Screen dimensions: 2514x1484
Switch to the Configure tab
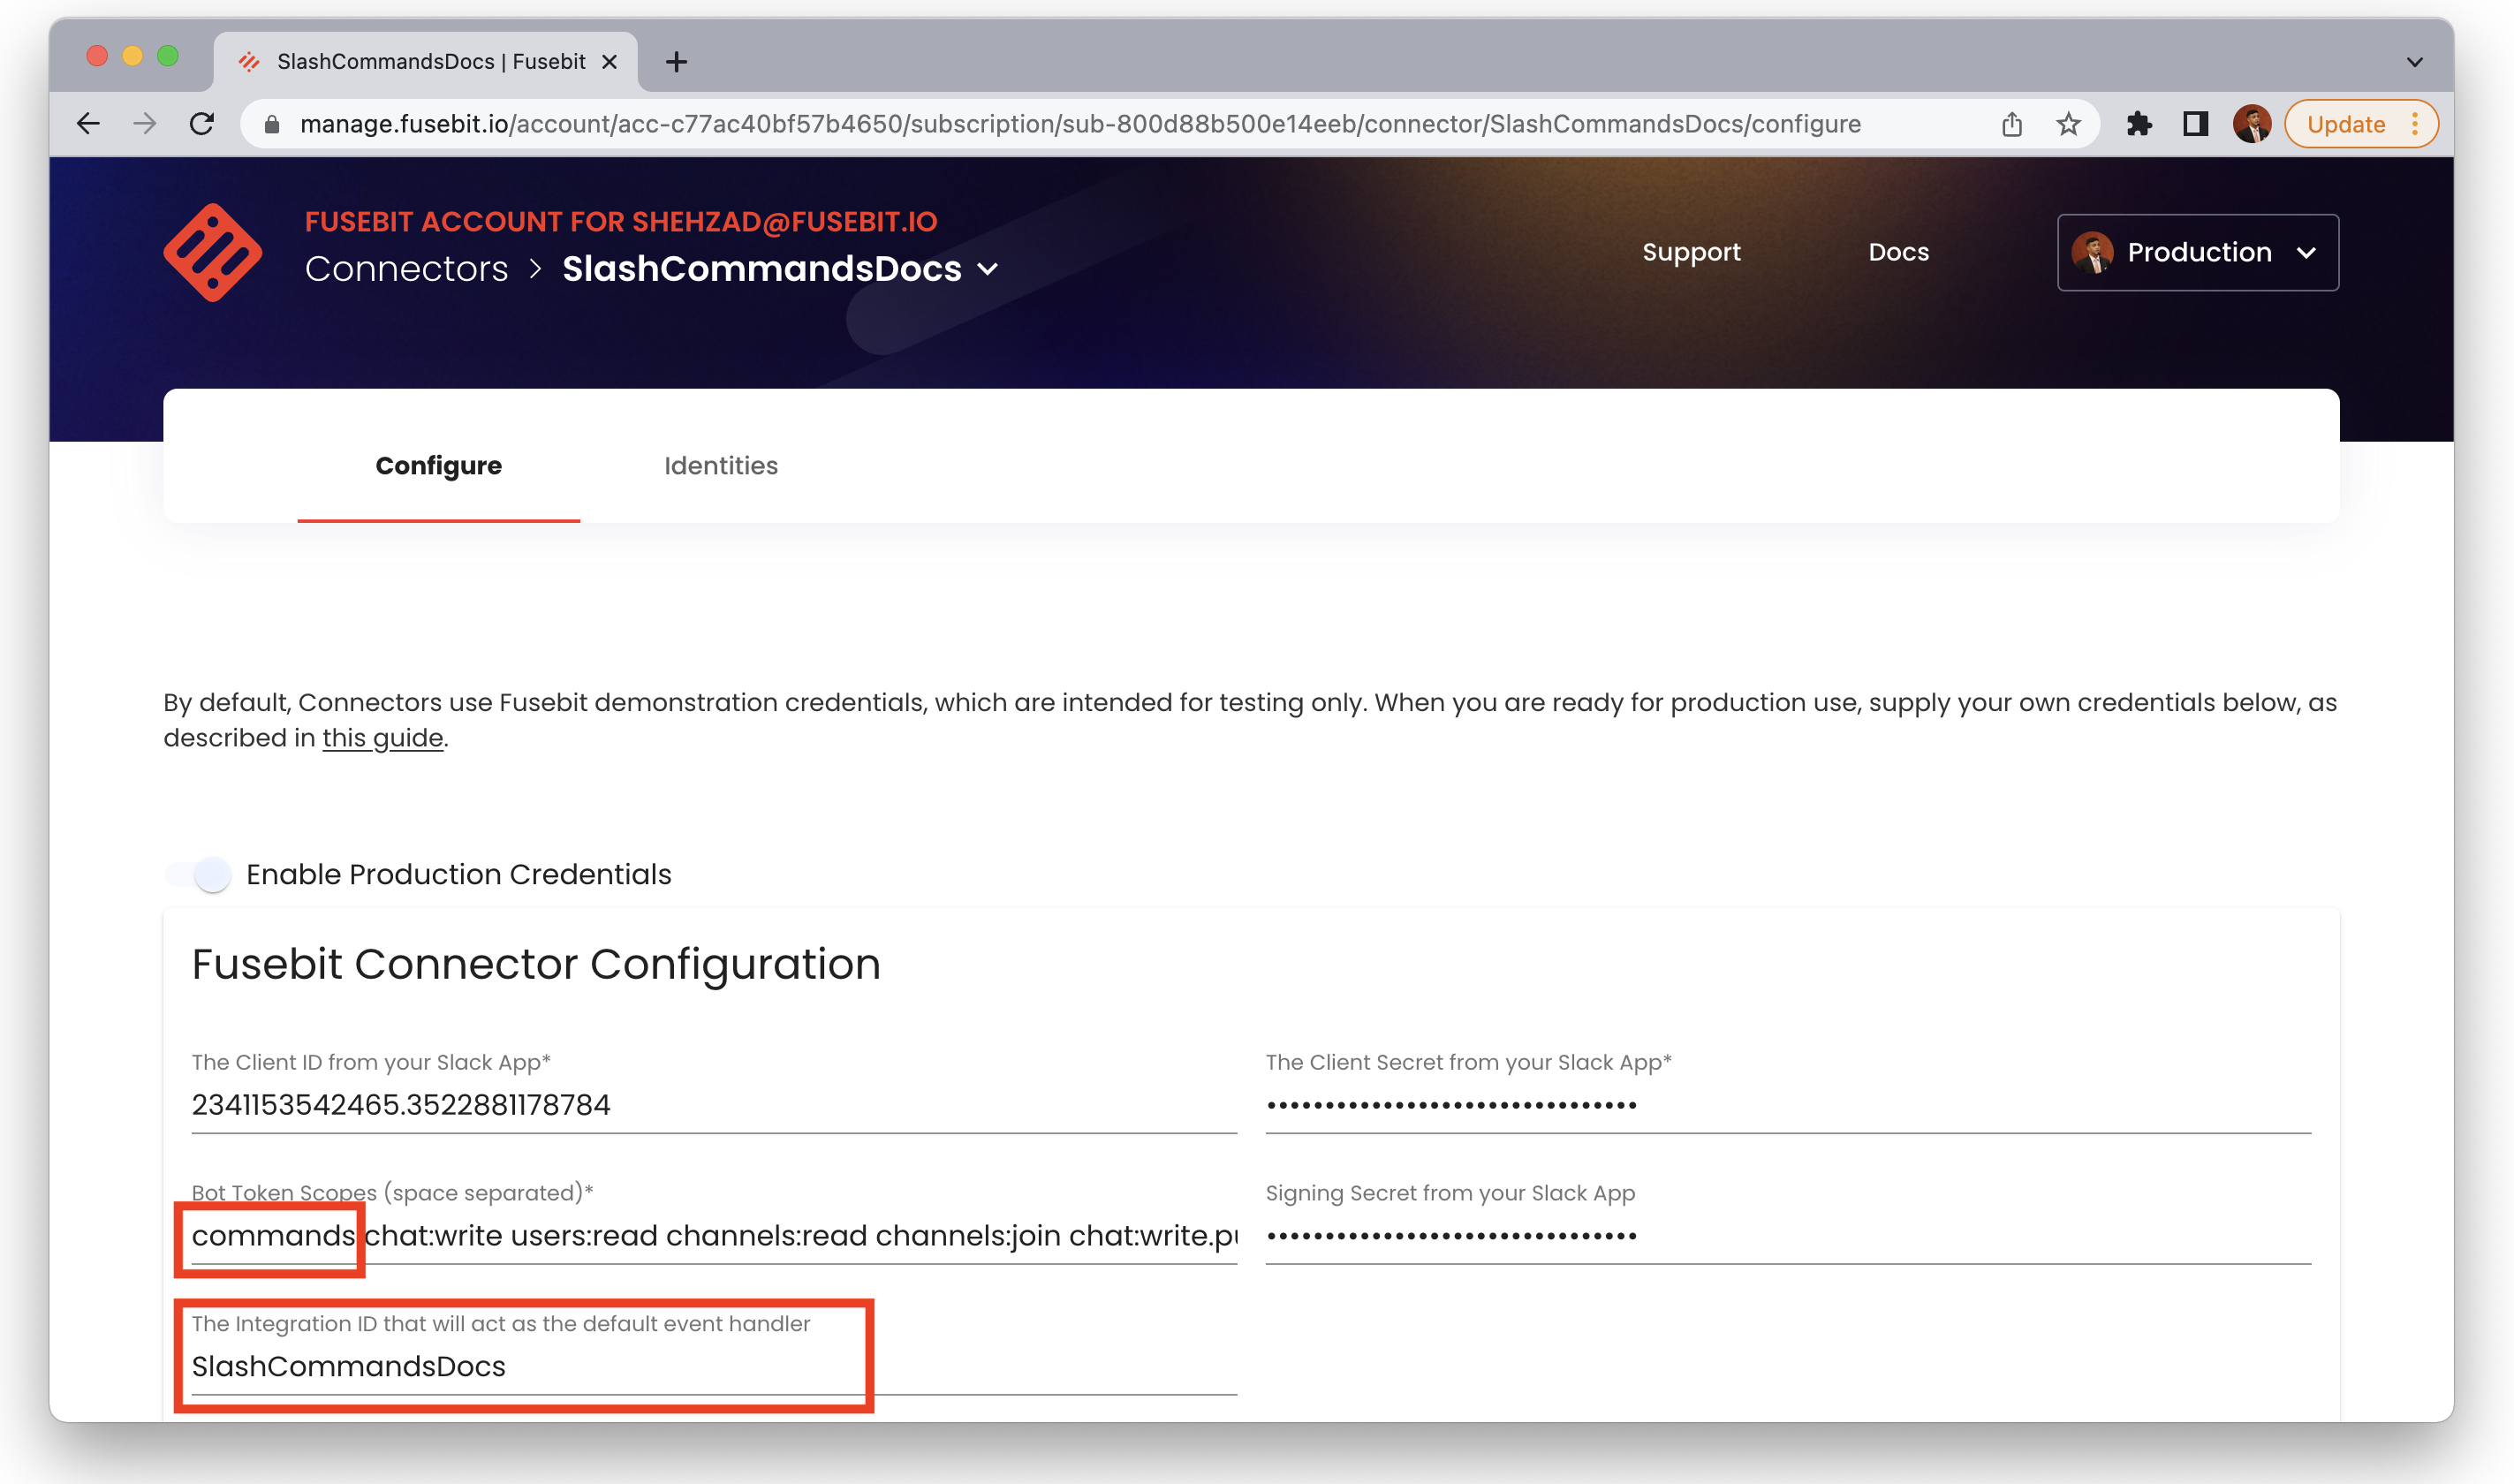click(x=438, y=466)
